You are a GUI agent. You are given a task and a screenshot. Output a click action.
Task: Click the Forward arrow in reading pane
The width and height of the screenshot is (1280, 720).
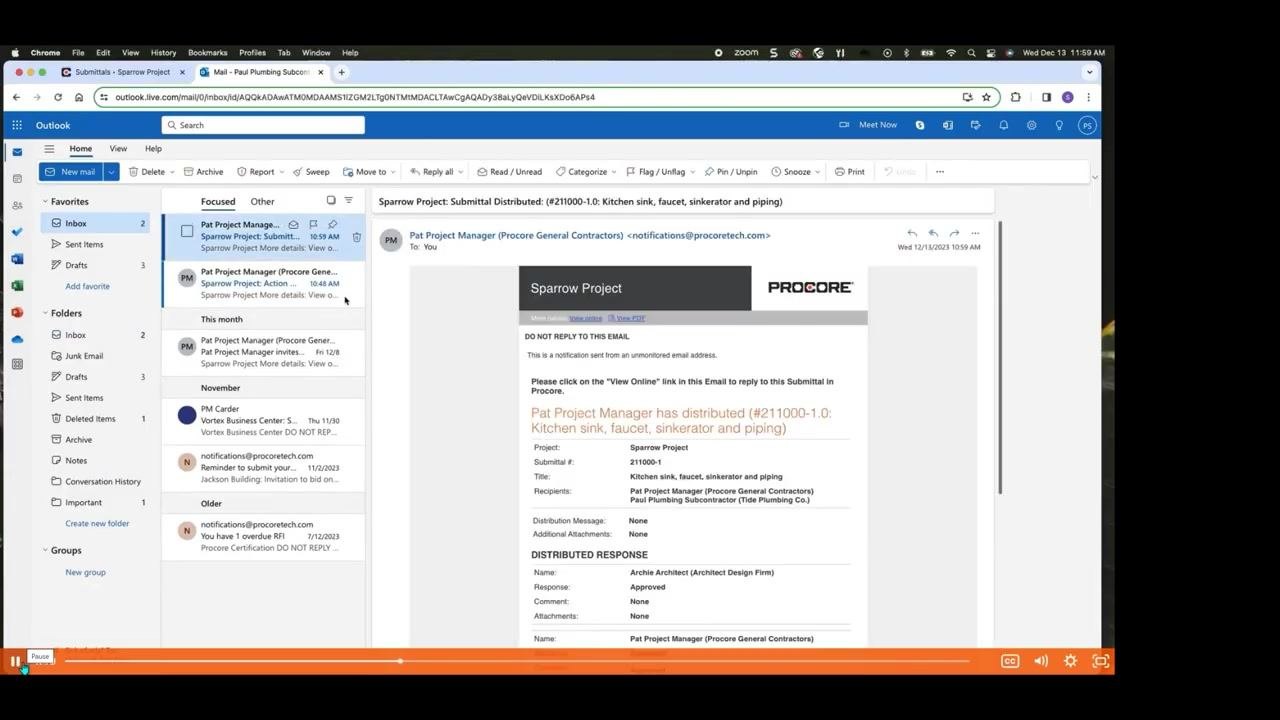(x=954, y=233)
